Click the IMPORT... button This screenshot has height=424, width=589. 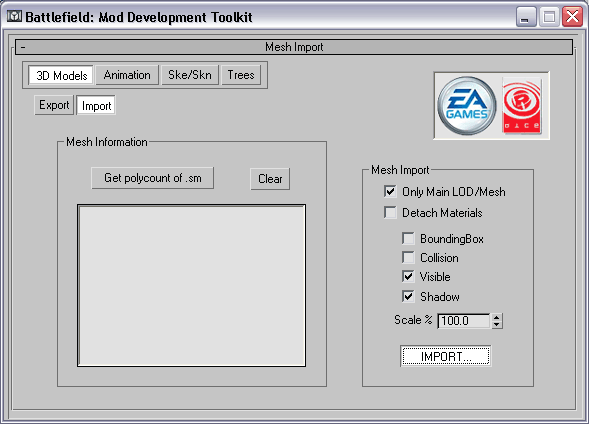click(x=446, y=356)
